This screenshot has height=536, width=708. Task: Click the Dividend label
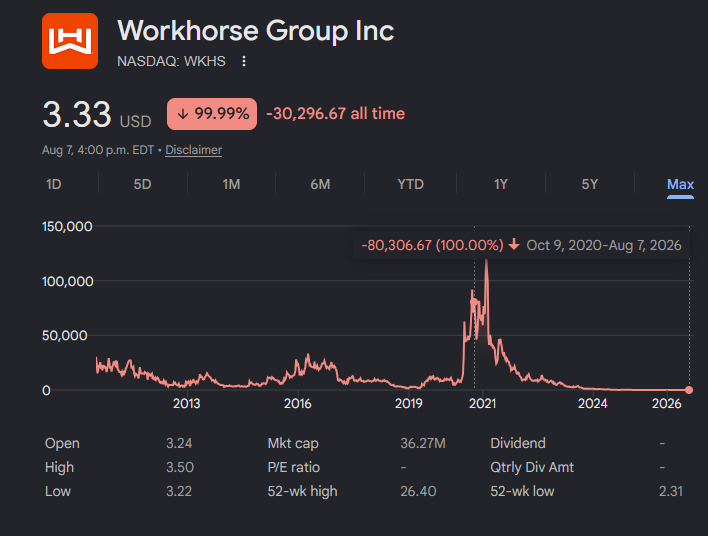(518, 443)
